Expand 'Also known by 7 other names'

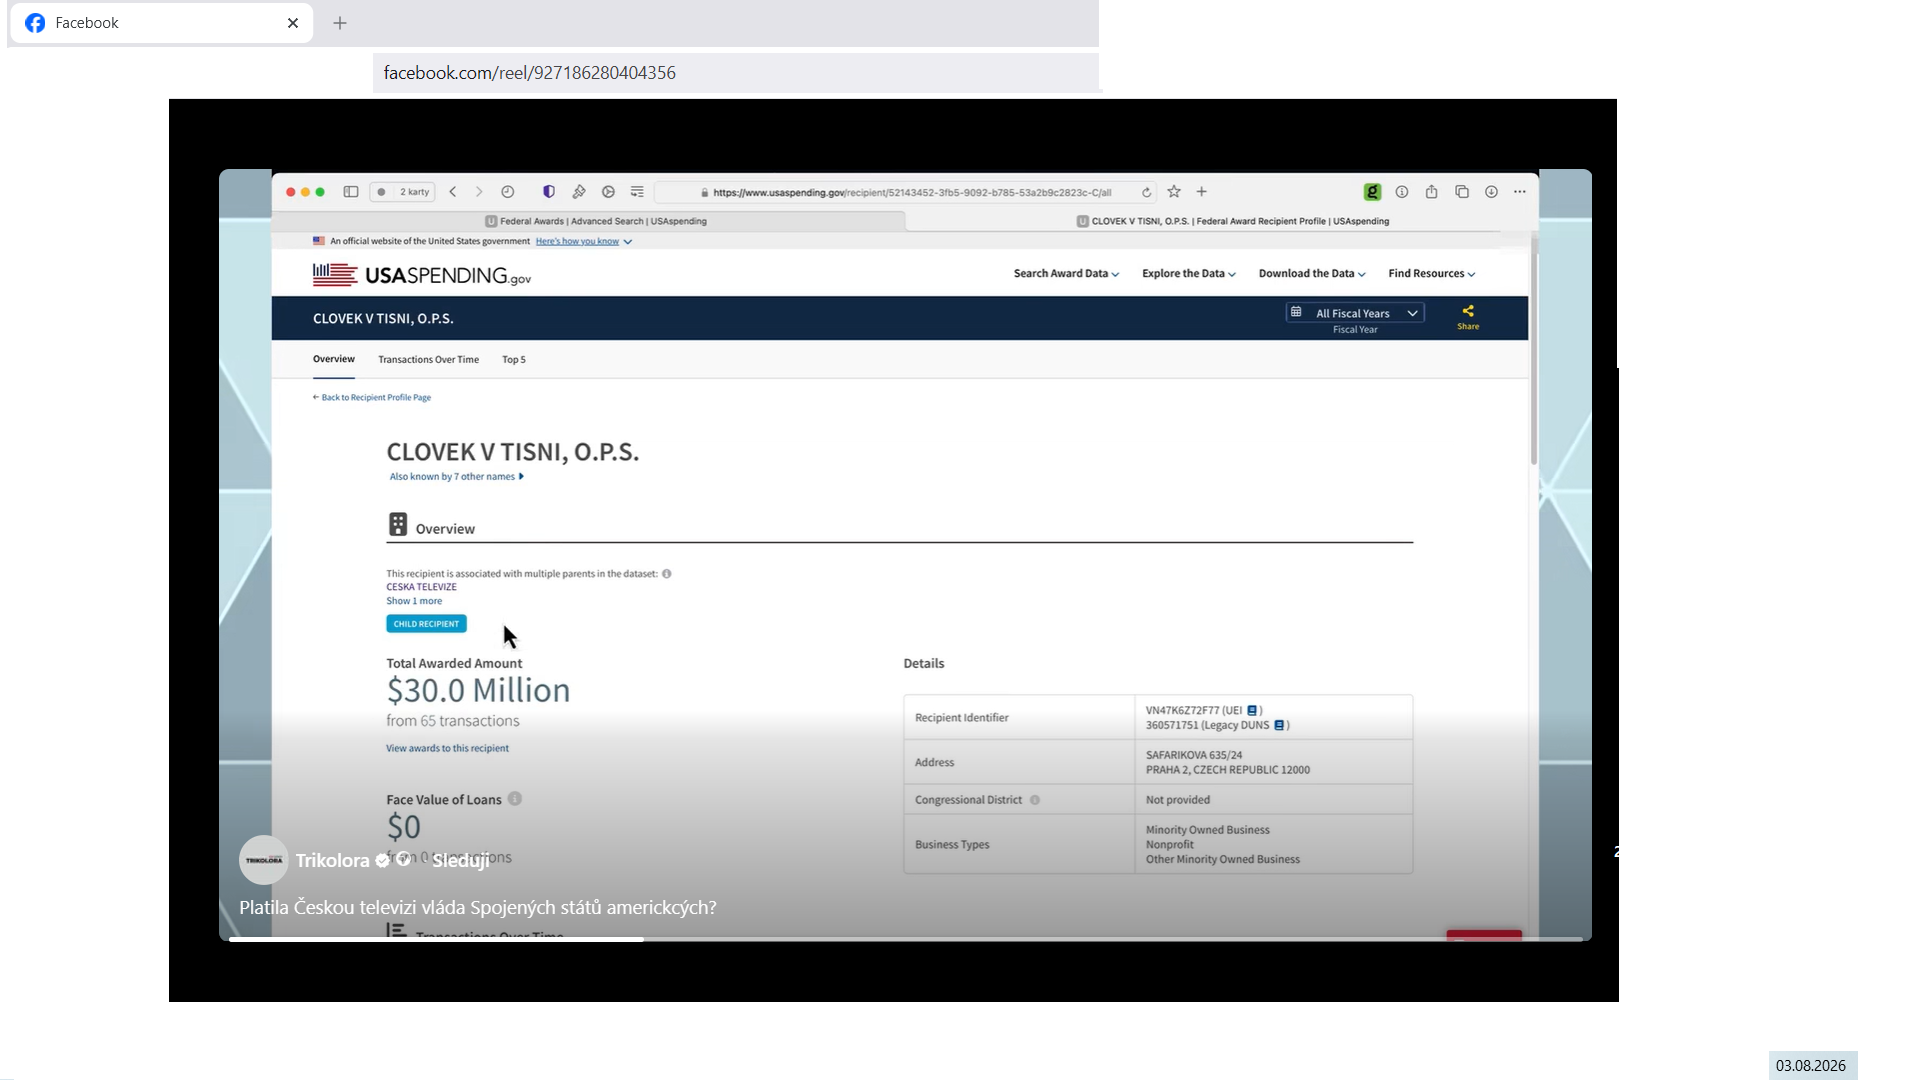[x=456, y=477]
